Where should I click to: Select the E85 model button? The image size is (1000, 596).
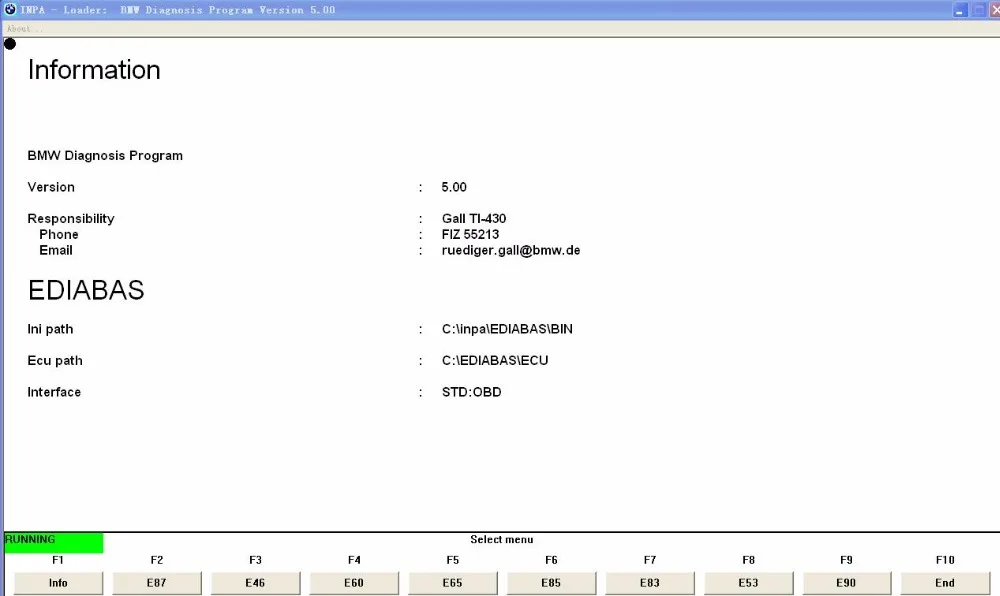point(551,583)
